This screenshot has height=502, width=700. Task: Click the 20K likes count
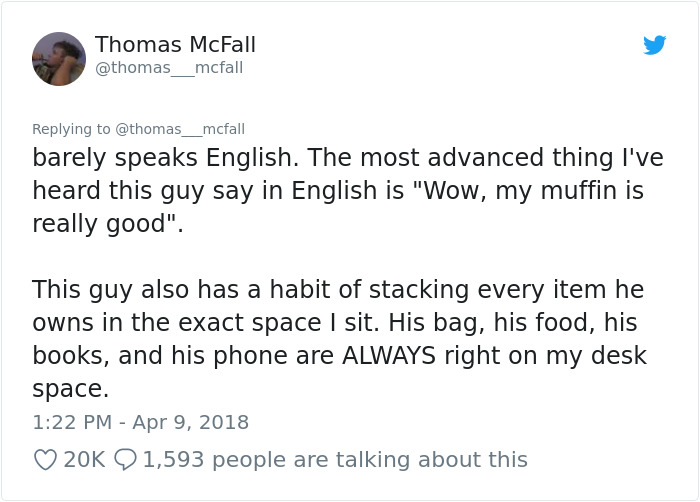coord(84,459)
